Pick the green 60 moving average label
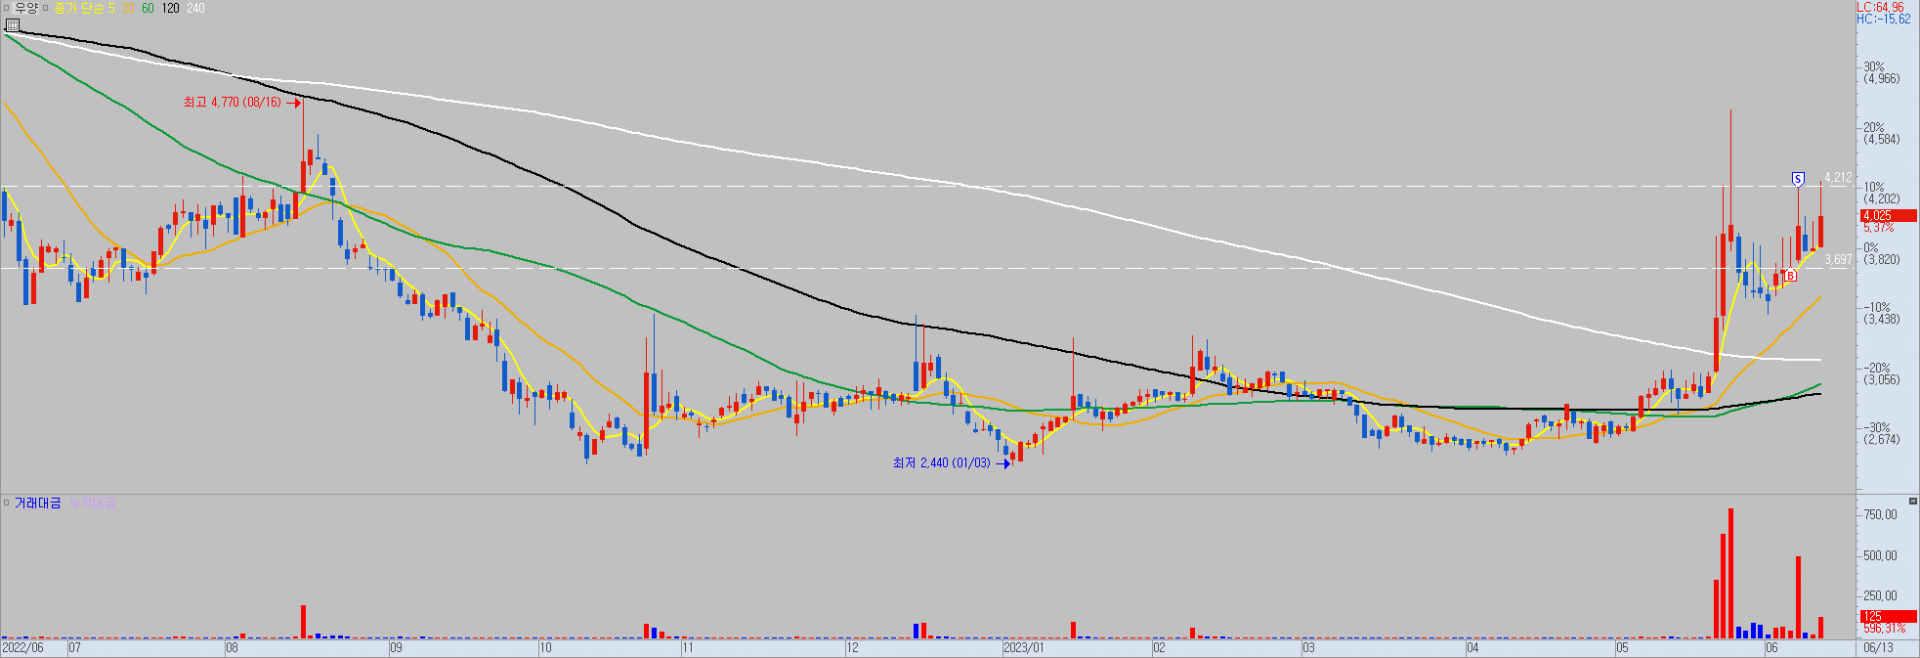Screen dimensions: 1920x658 tap(148, 8)
